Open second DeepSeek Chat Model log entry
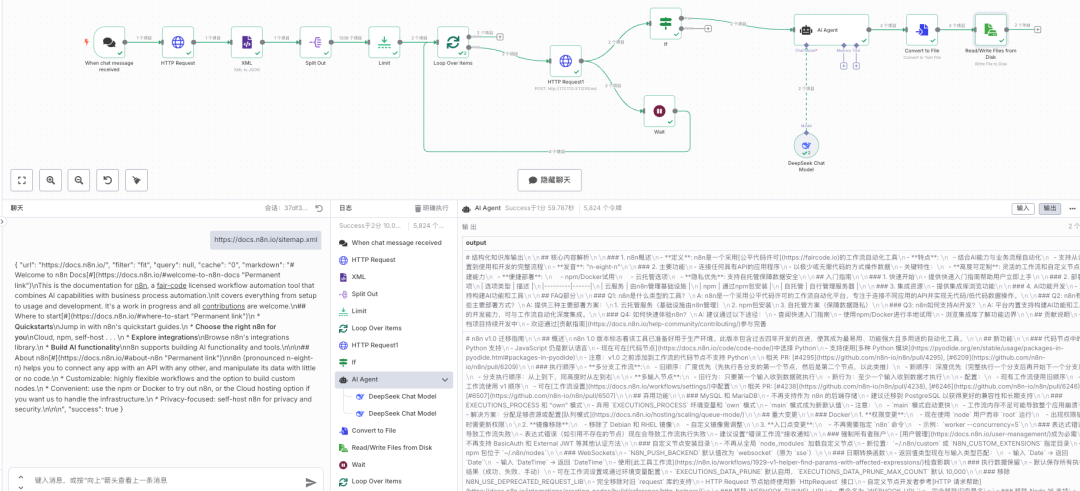 [402, 413]
